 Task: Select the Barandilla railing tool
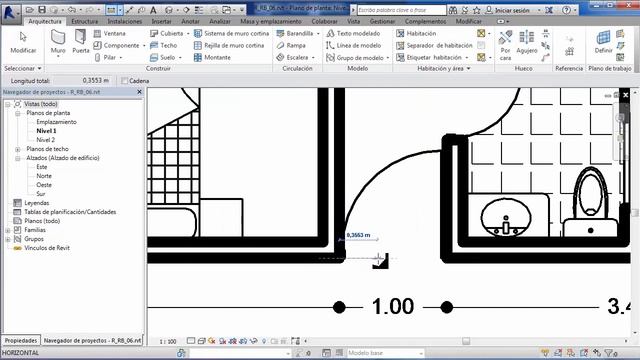pos(295,33)
